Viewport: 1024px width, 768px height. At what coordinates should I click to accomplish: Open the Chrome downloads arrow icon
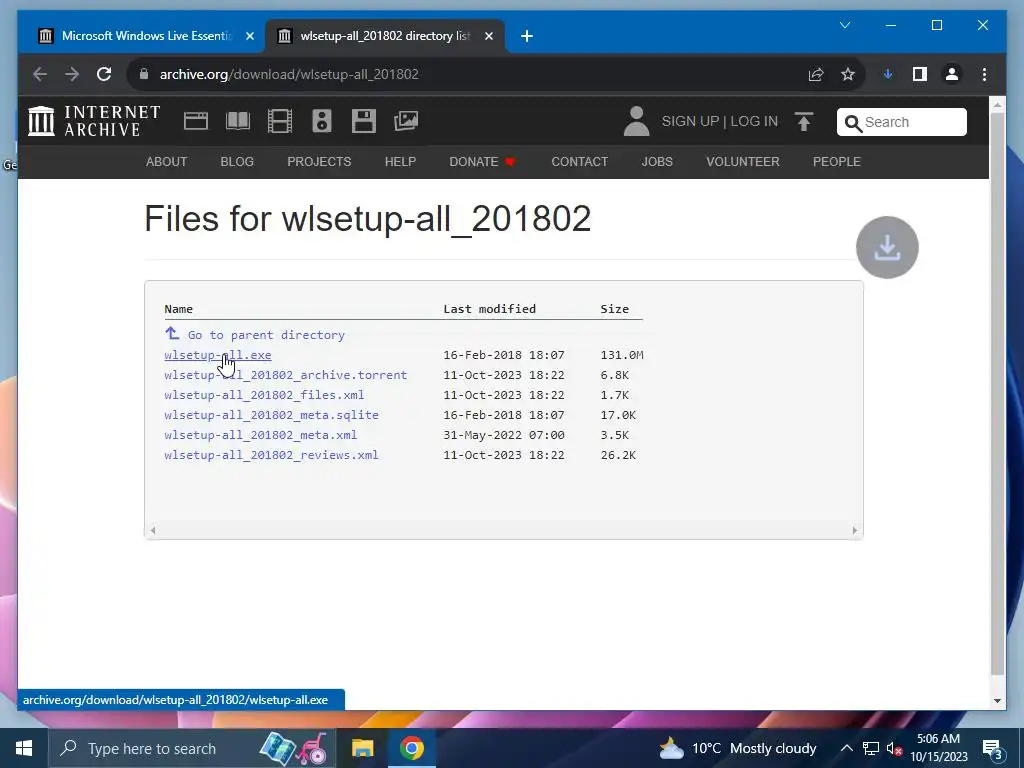(888, 74)
